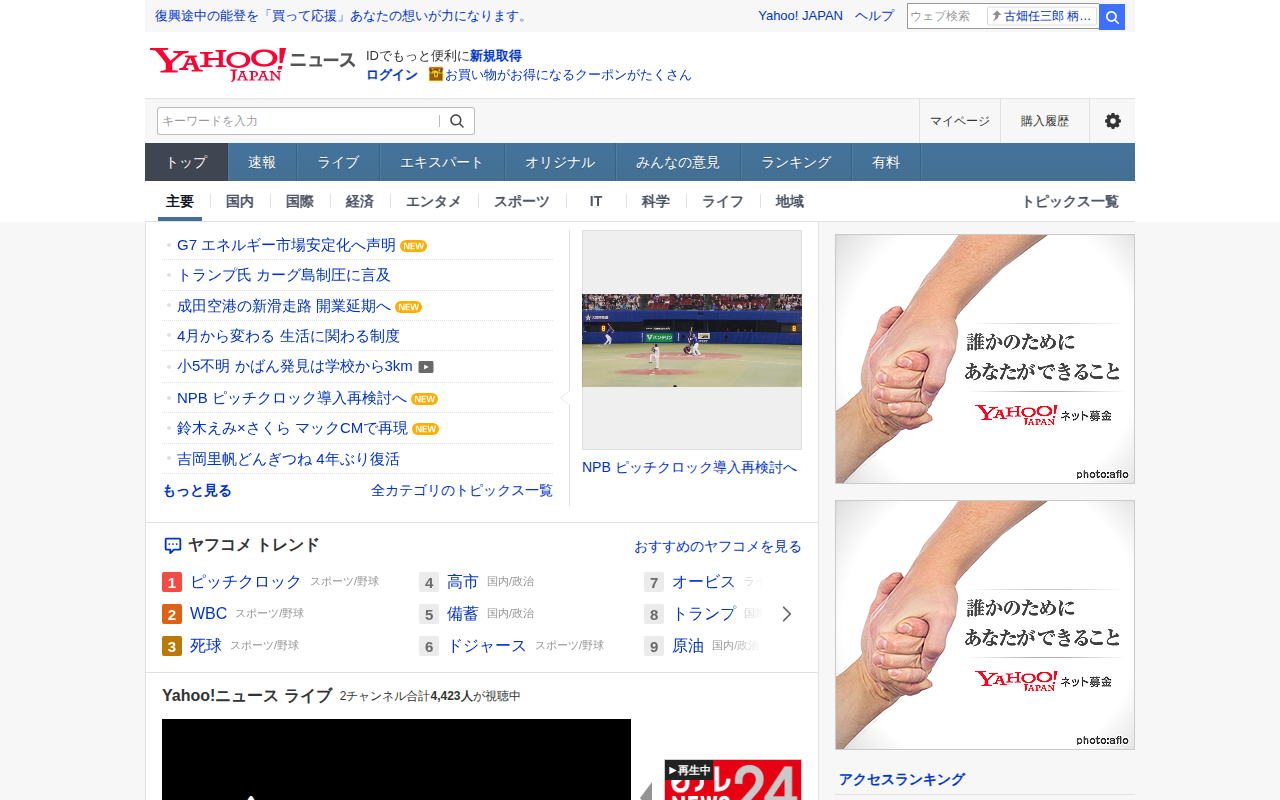Select the 経済 category tab

[x=360, y=201]
